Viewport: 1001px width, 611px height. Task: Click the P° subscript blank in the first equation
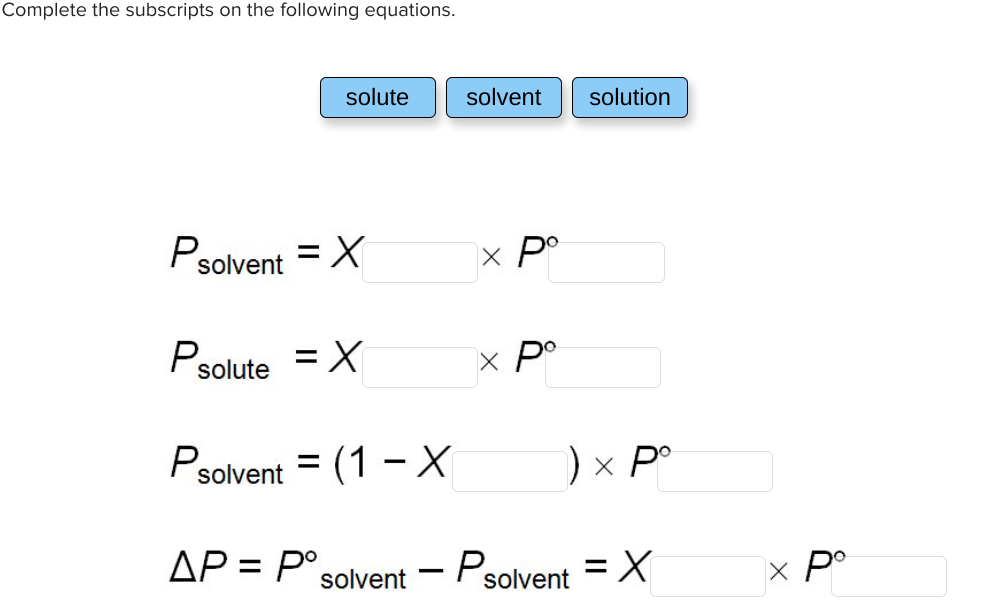coord(607,262)
